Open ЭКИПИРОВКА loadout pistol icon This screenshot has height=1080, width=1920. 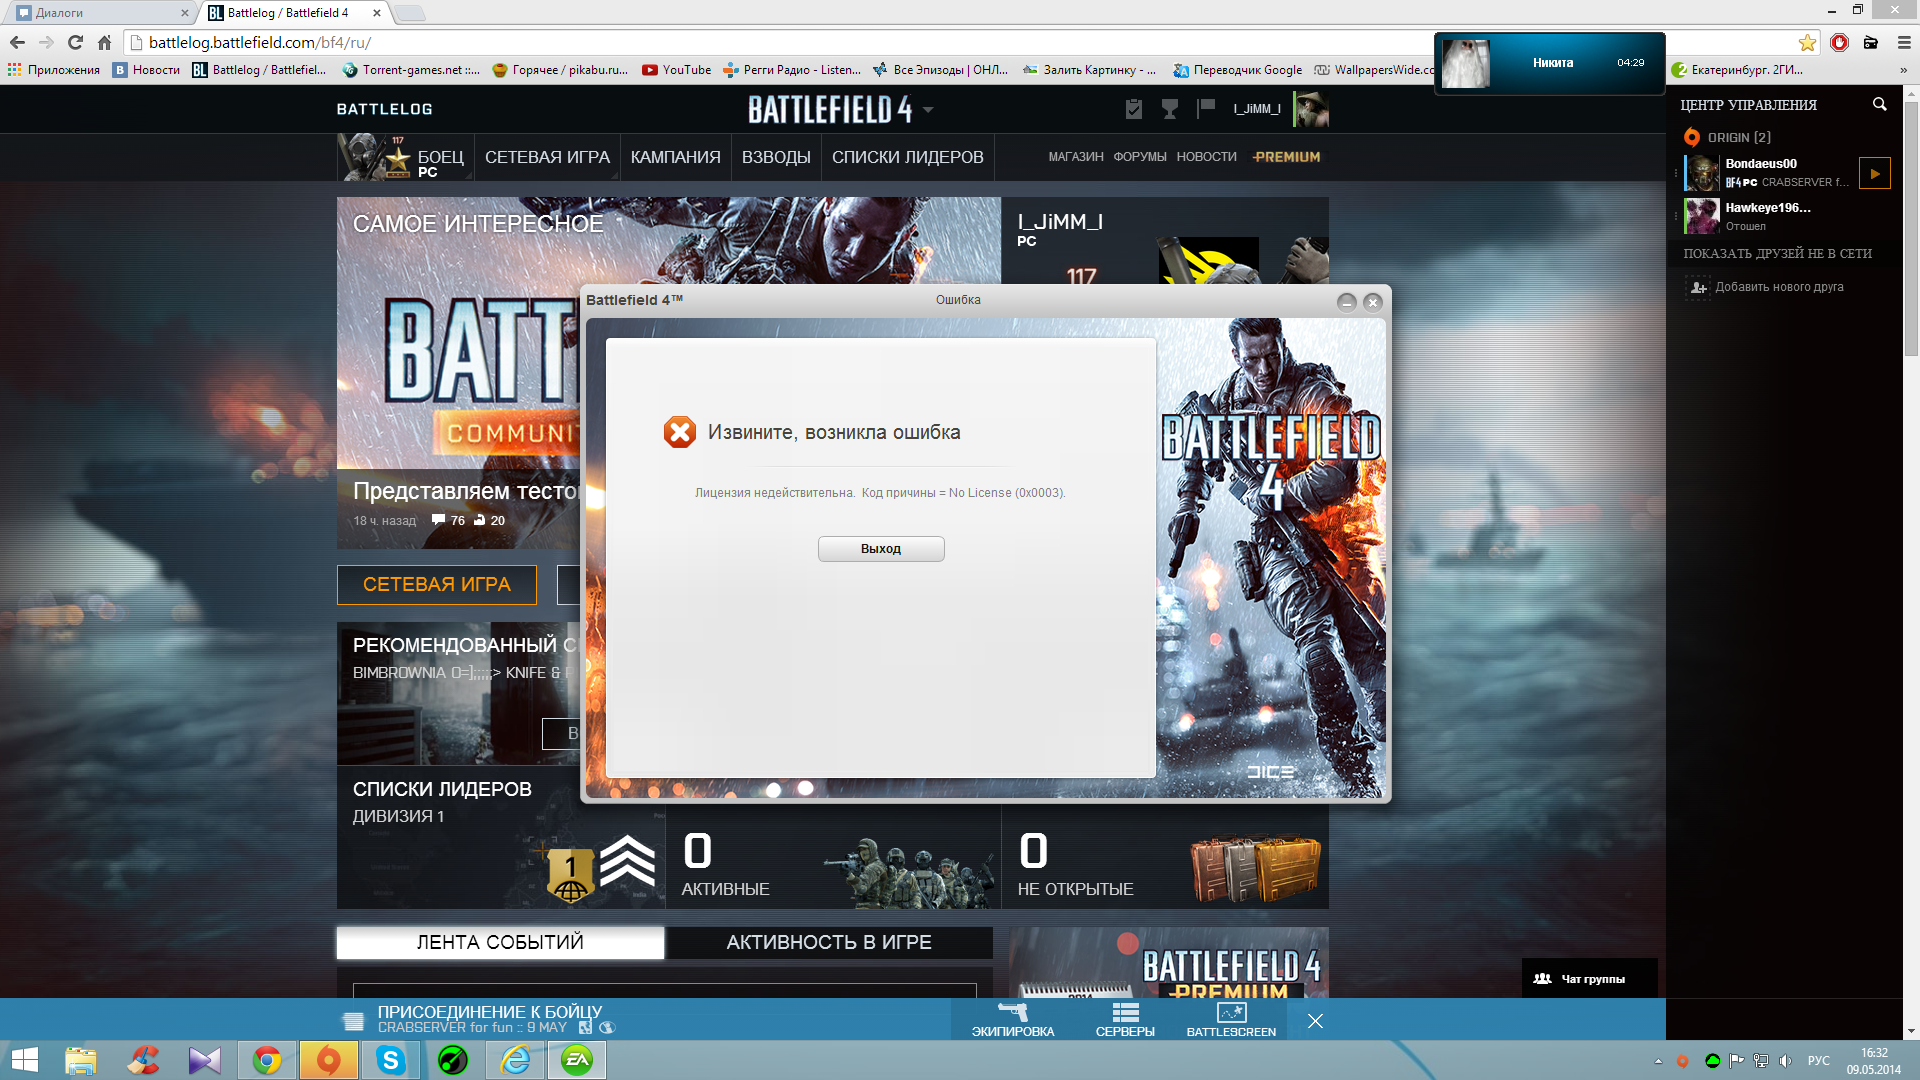point(1013,1020)
